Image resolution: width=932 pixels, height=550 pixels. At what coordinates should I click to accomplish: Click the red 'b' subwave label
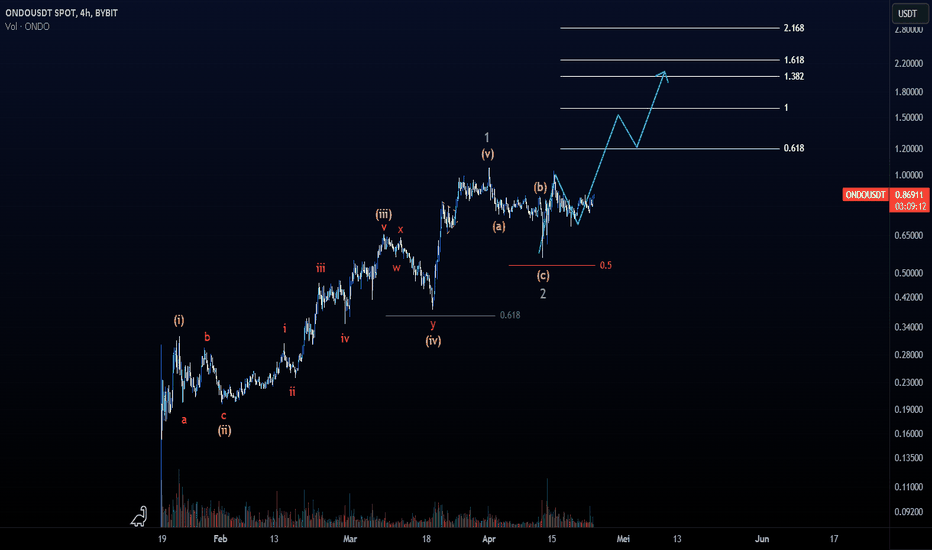click(207, 337)
